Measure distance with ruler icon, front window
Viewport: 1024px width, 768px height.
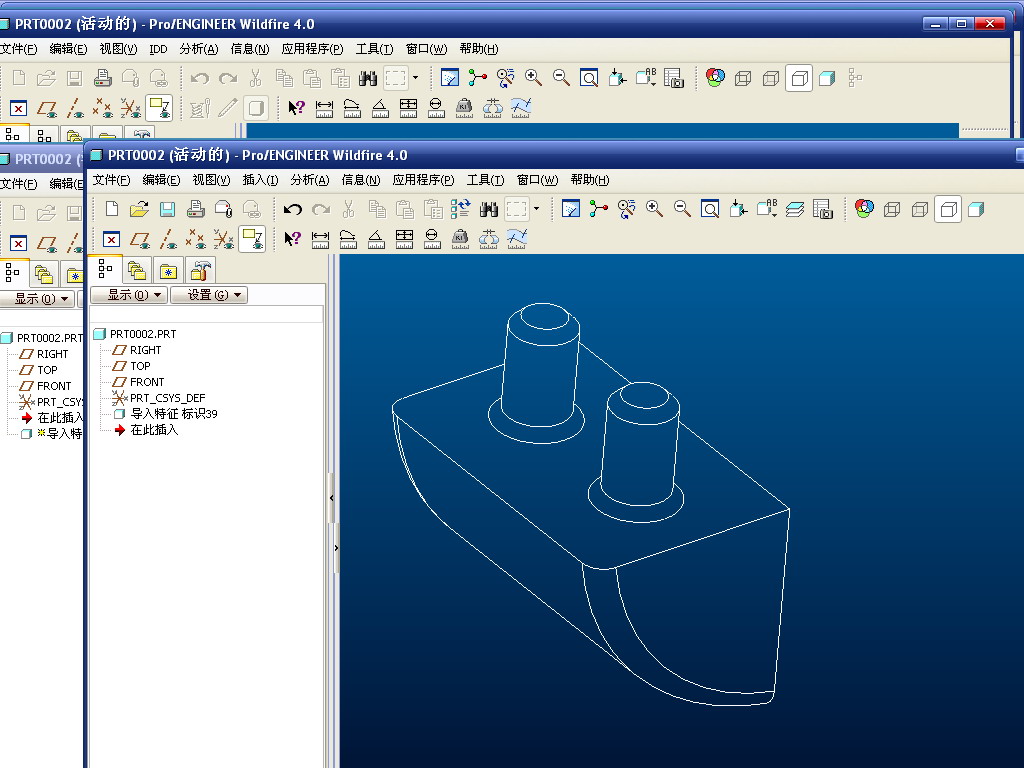point(320,239)
